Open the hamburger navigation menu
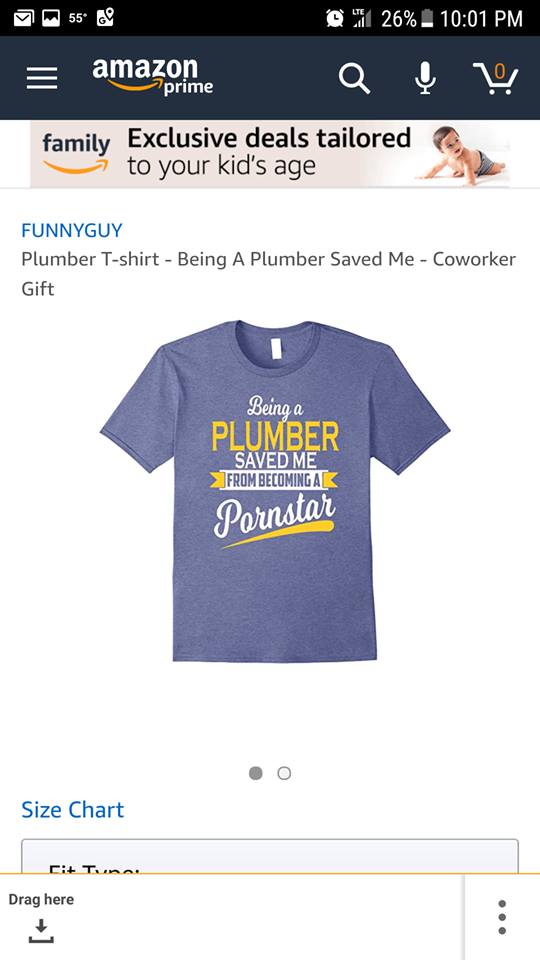The width and height of the screenshot is (540, 960). coord(42,78)
